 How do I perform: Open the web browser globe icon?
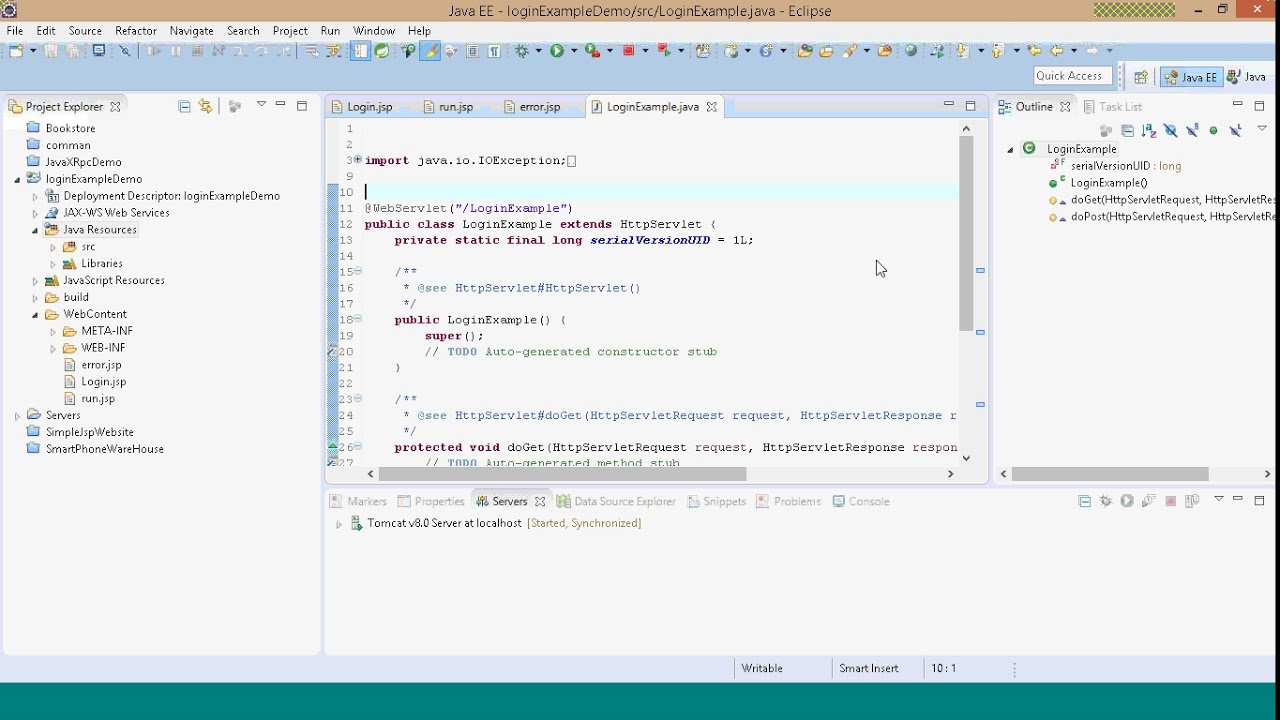pos(910,50)
